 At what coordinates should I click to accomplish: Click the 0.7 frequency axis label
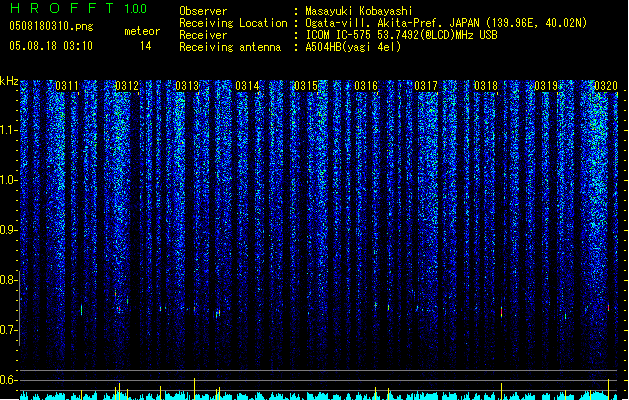pos(8,330)
